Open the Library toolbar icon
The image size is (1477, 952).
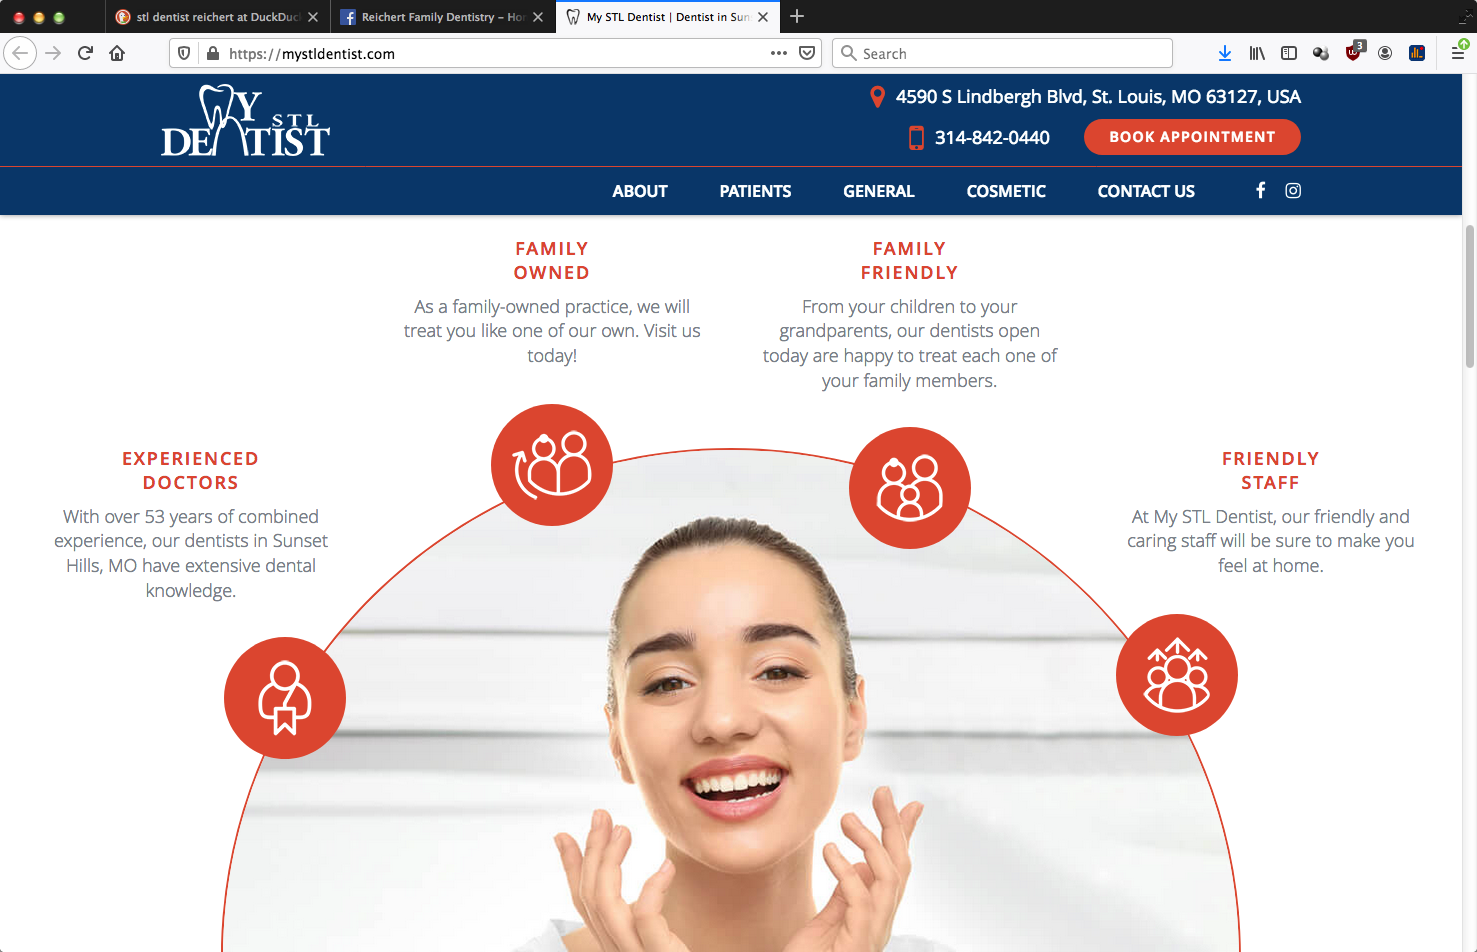(x=1257, y=53)
